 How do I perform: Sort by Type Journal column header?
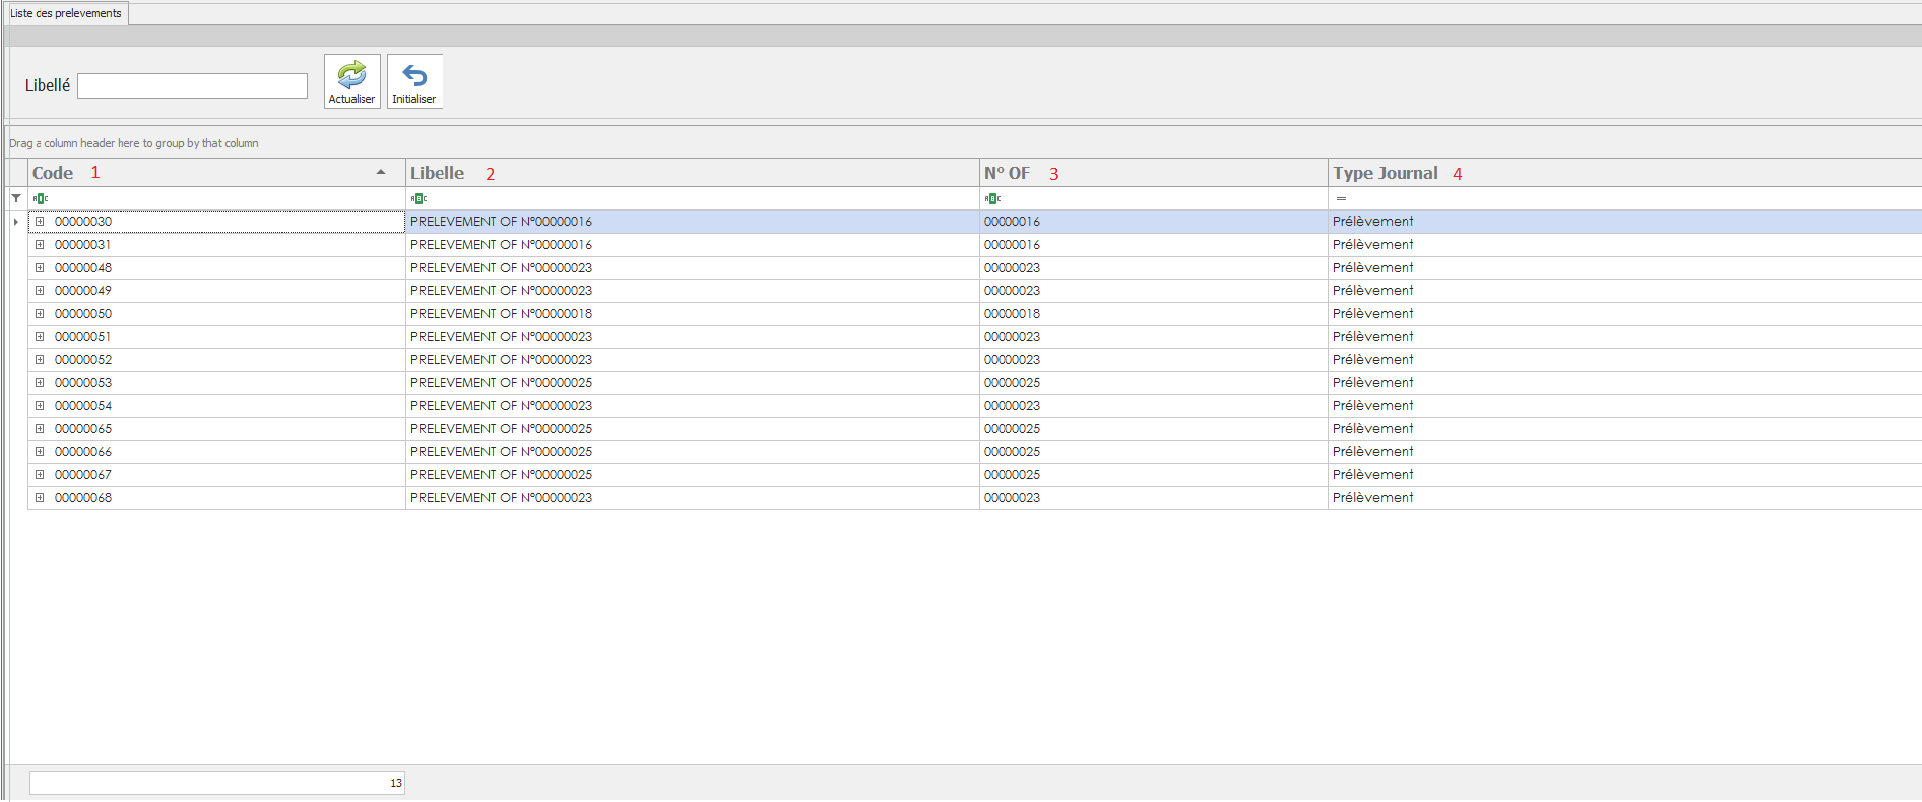(x=1385, y=173)
